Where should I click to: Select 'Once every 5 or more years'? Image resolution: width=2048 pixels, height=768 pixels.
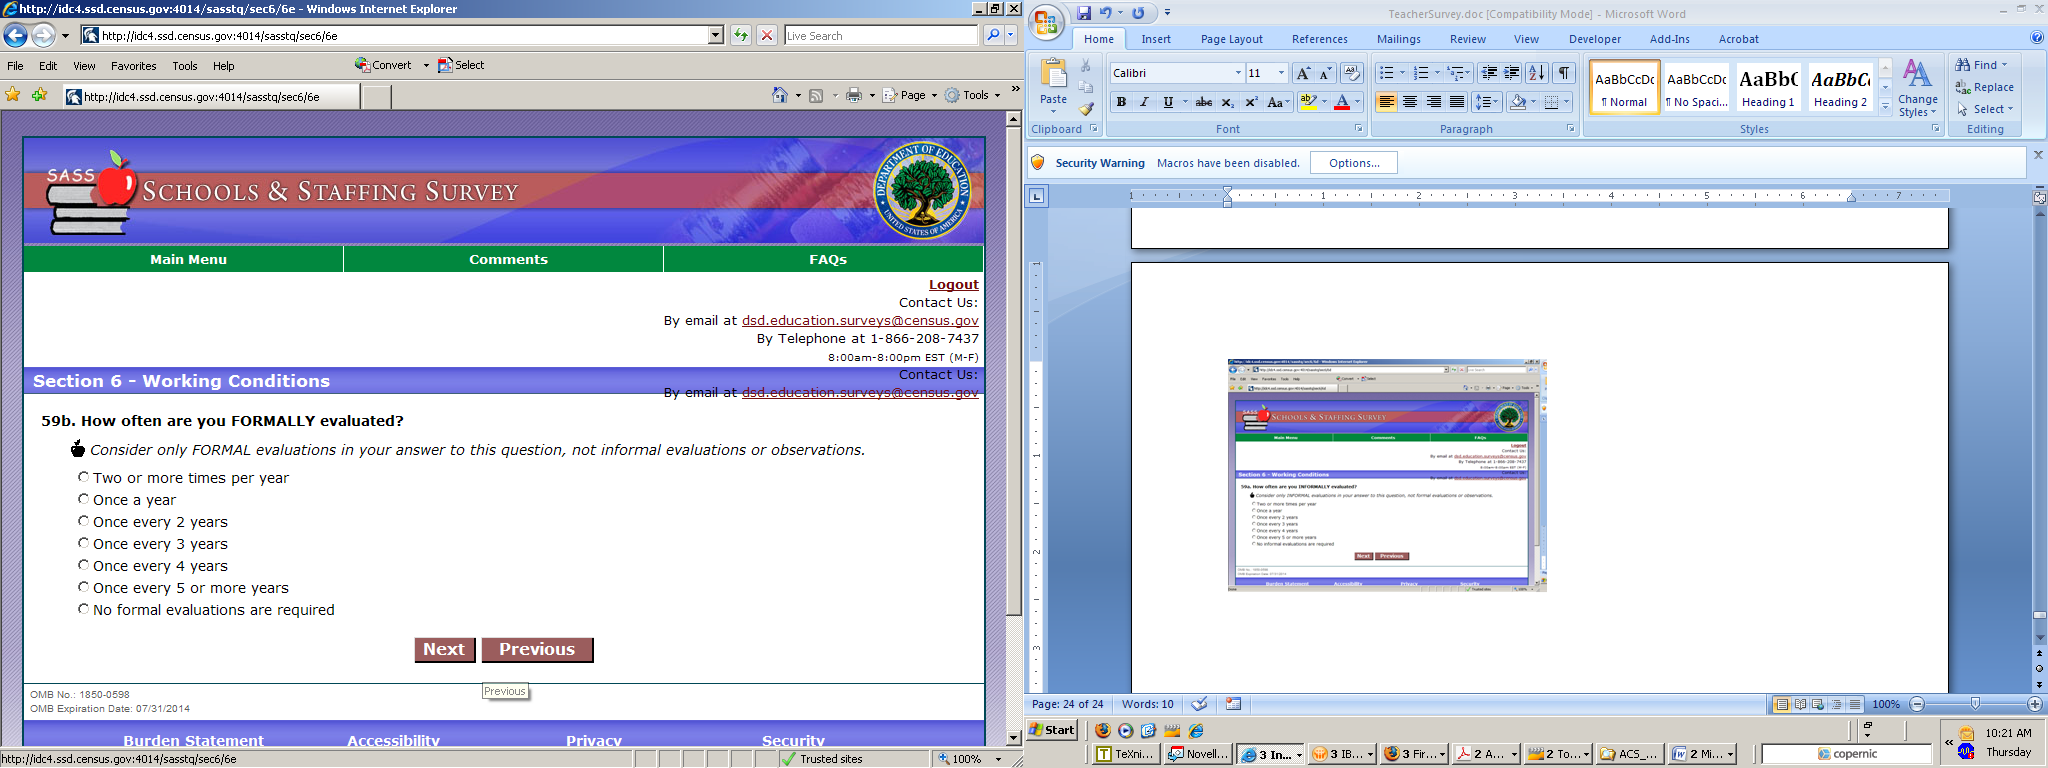pos(84,587)
